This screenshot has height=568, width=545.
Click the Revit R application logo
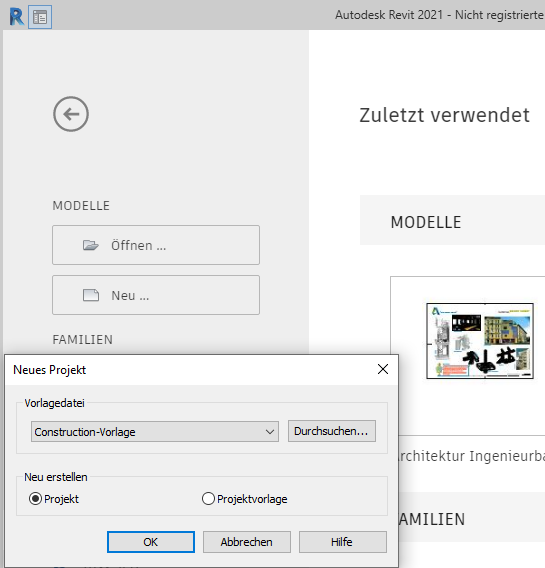pos(16,17)
